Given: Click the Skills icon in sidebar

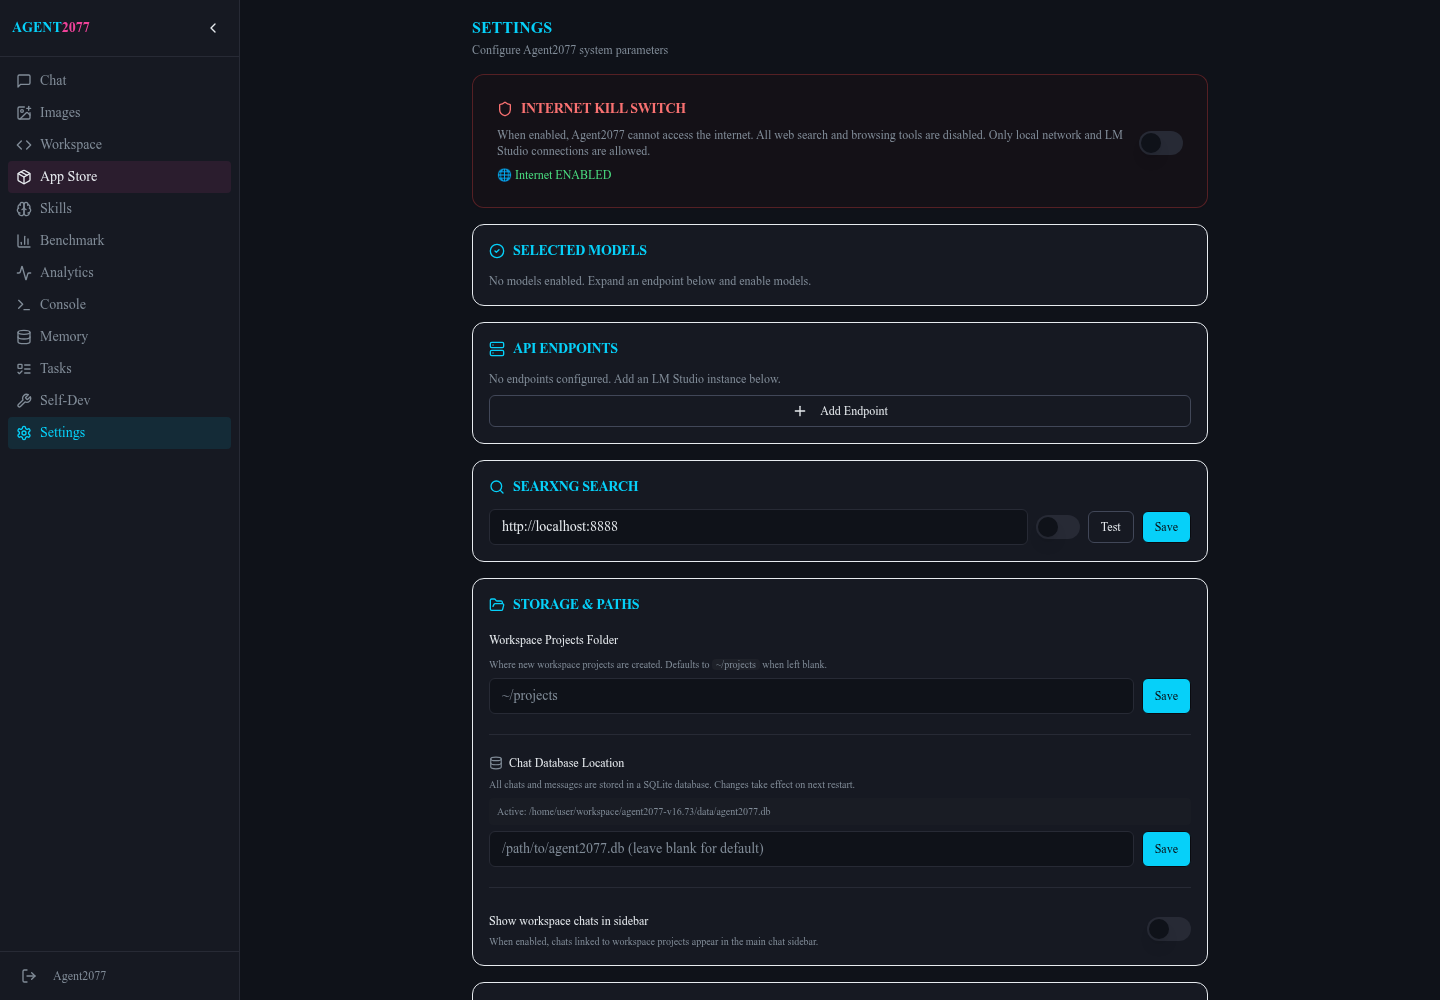Looking at the screenshot, I should tap(24, 209).
